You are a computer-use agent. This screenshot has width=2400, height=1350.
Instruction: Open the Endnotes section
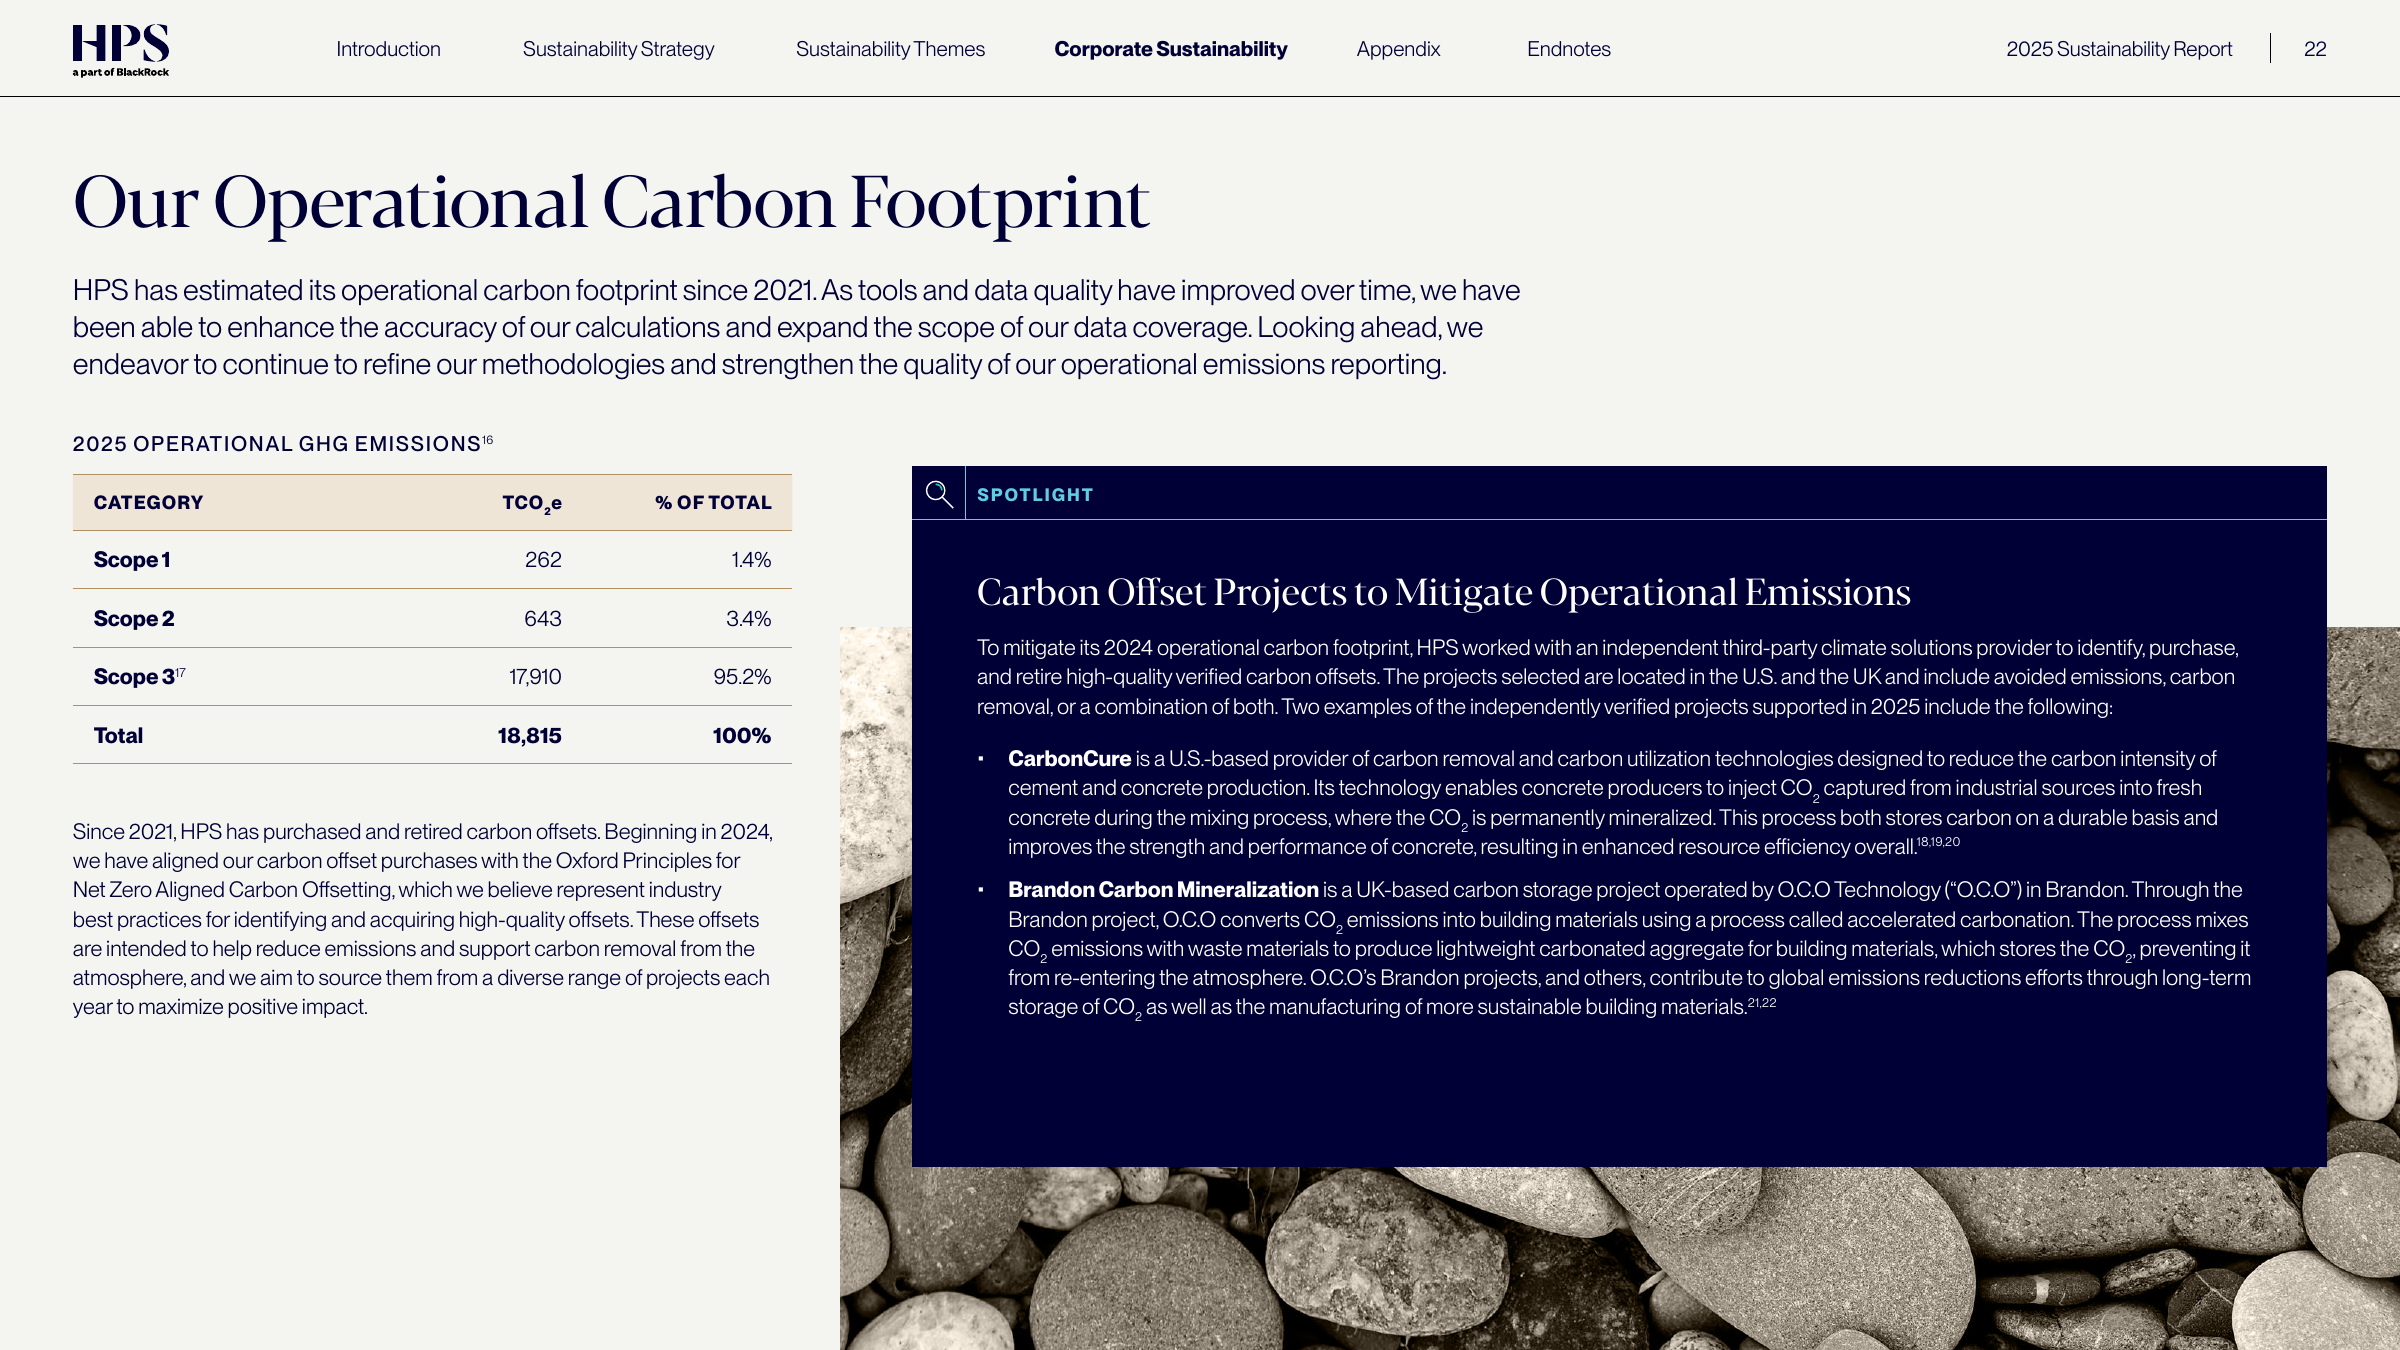(1568, 49)
